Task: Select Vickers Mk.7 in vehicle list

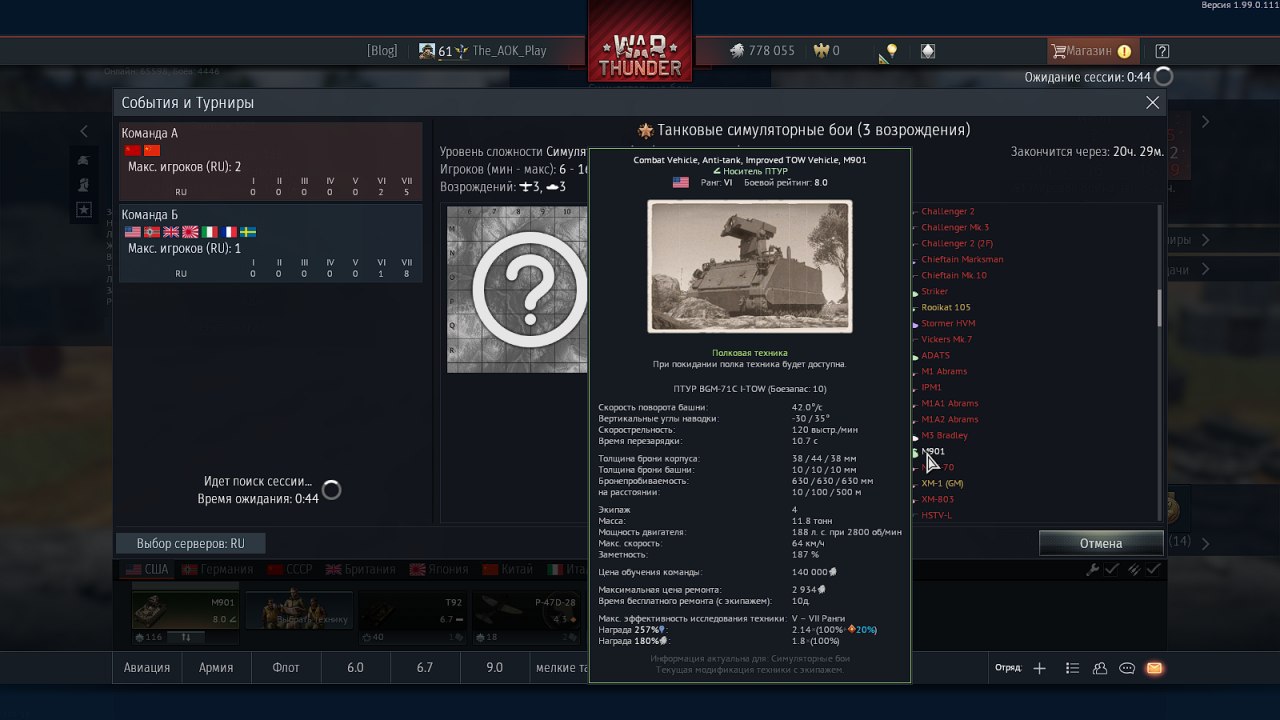Action: [946, 339]
